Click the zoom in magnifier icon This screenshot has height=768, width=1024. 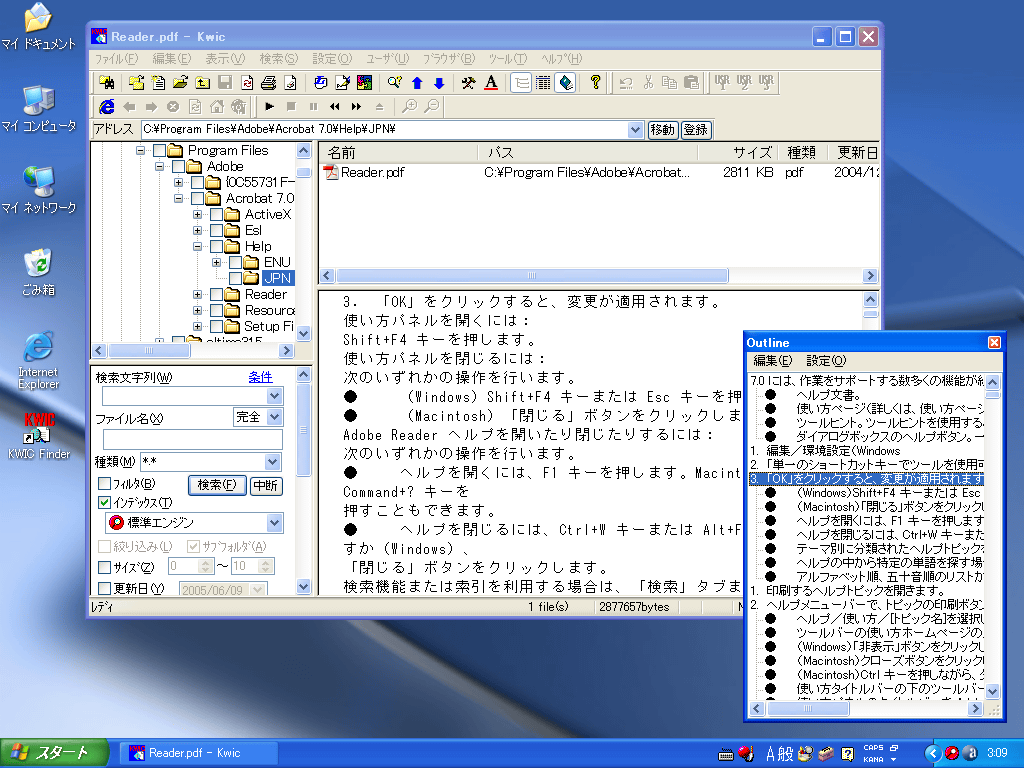[x=409, y=106]
